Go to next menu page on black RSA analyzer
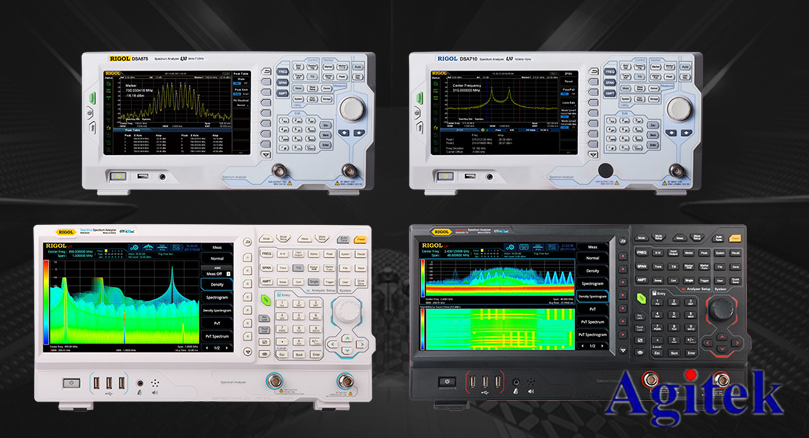The height and width of the screenshot is (438, 809). point(602,346)
